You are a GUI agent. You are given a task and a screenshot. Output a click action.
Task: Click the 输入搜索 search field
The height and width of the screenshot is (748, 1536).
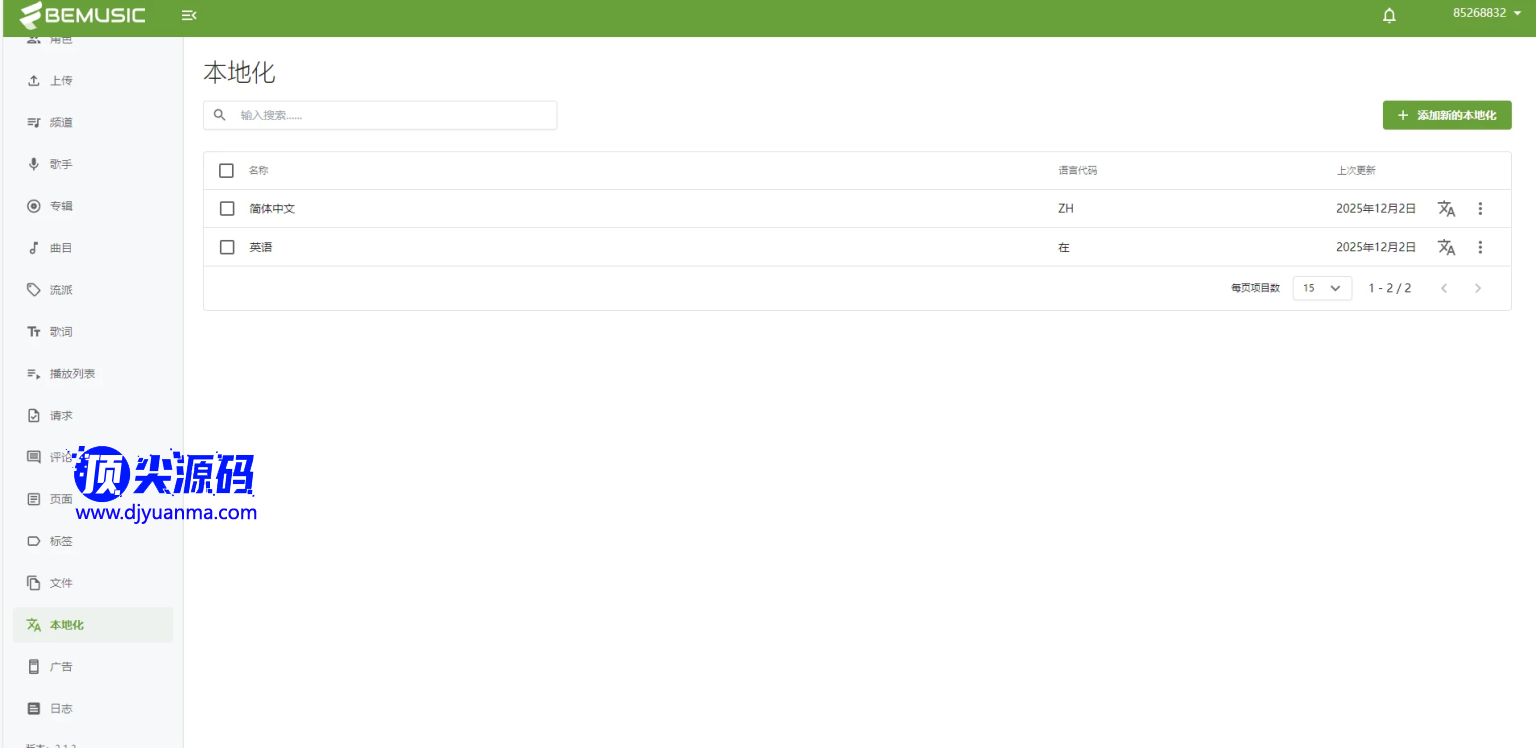[x=390, y=115]
